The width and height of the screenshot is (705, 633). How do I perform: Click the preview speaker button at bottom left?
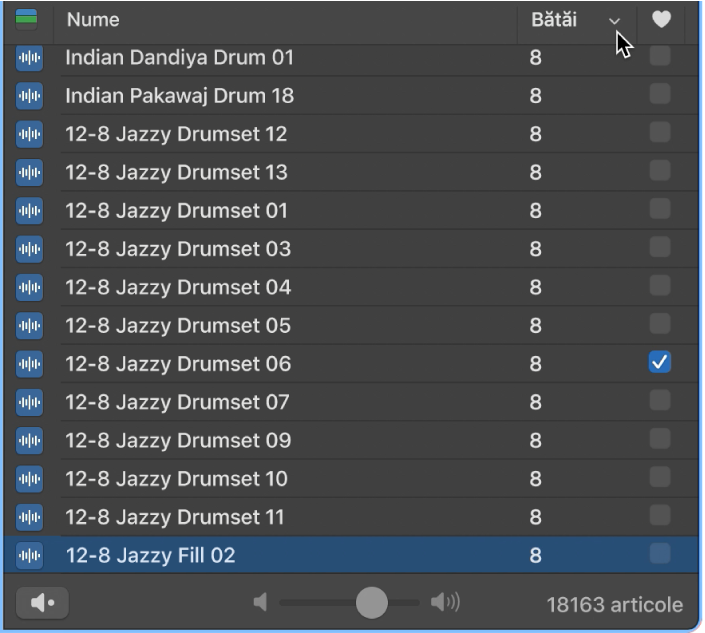pos(42,603)
